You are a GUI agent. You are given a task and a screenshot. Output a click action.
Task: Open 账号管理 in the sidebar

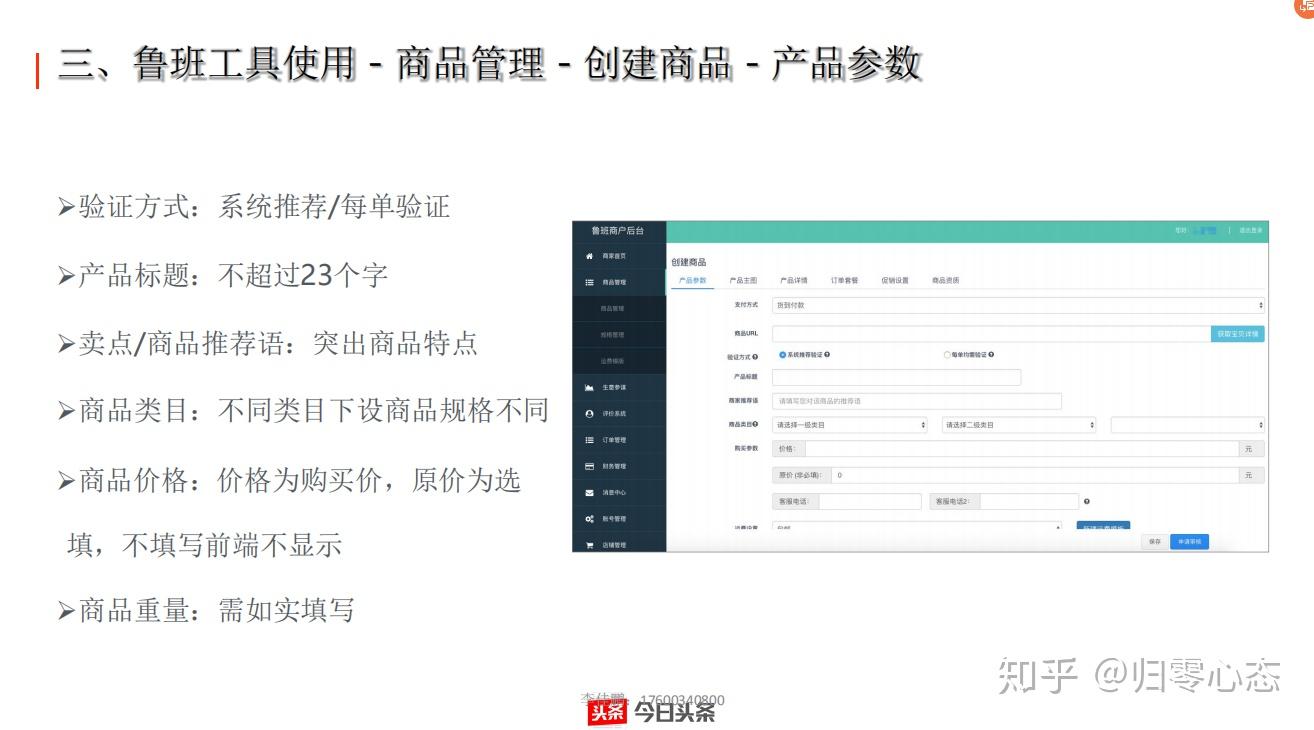(x=614, y=519)
